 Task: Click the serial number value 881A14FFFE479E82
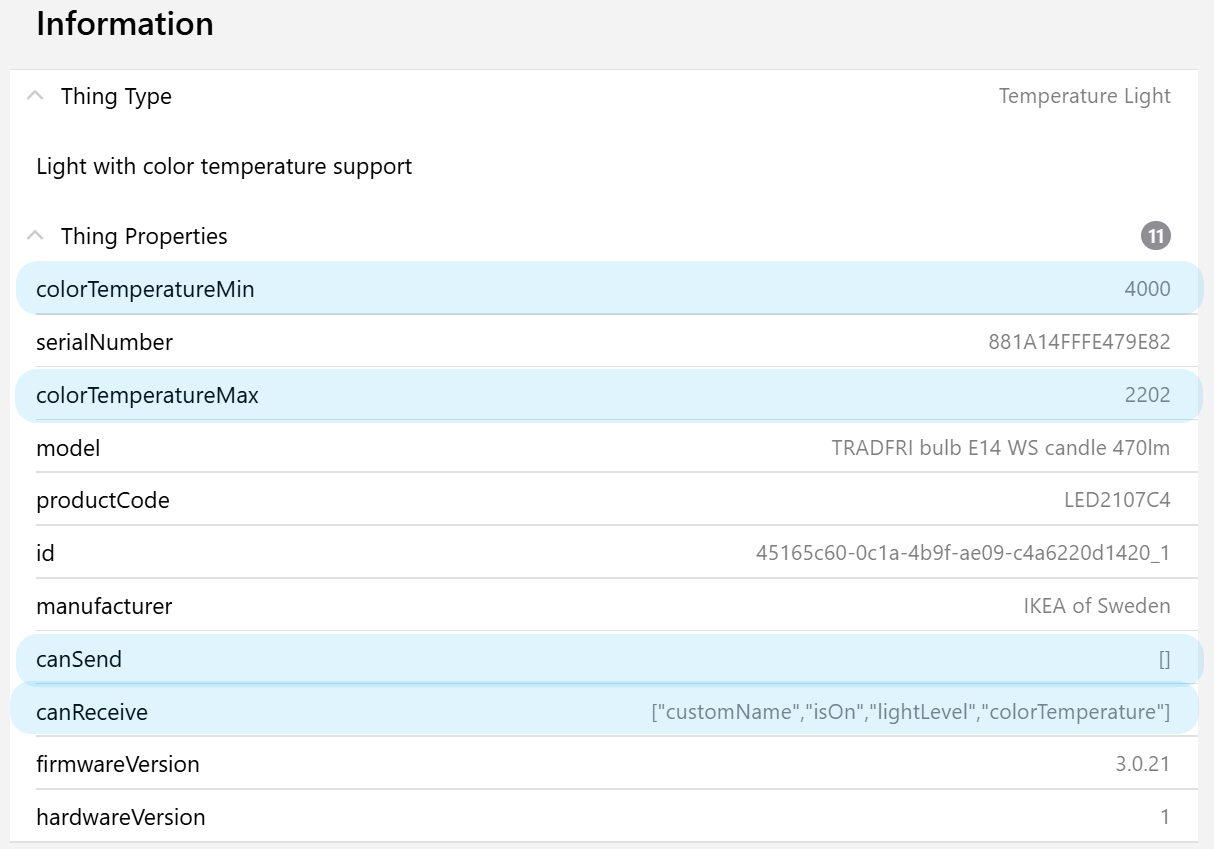[x=1079, y=342]
